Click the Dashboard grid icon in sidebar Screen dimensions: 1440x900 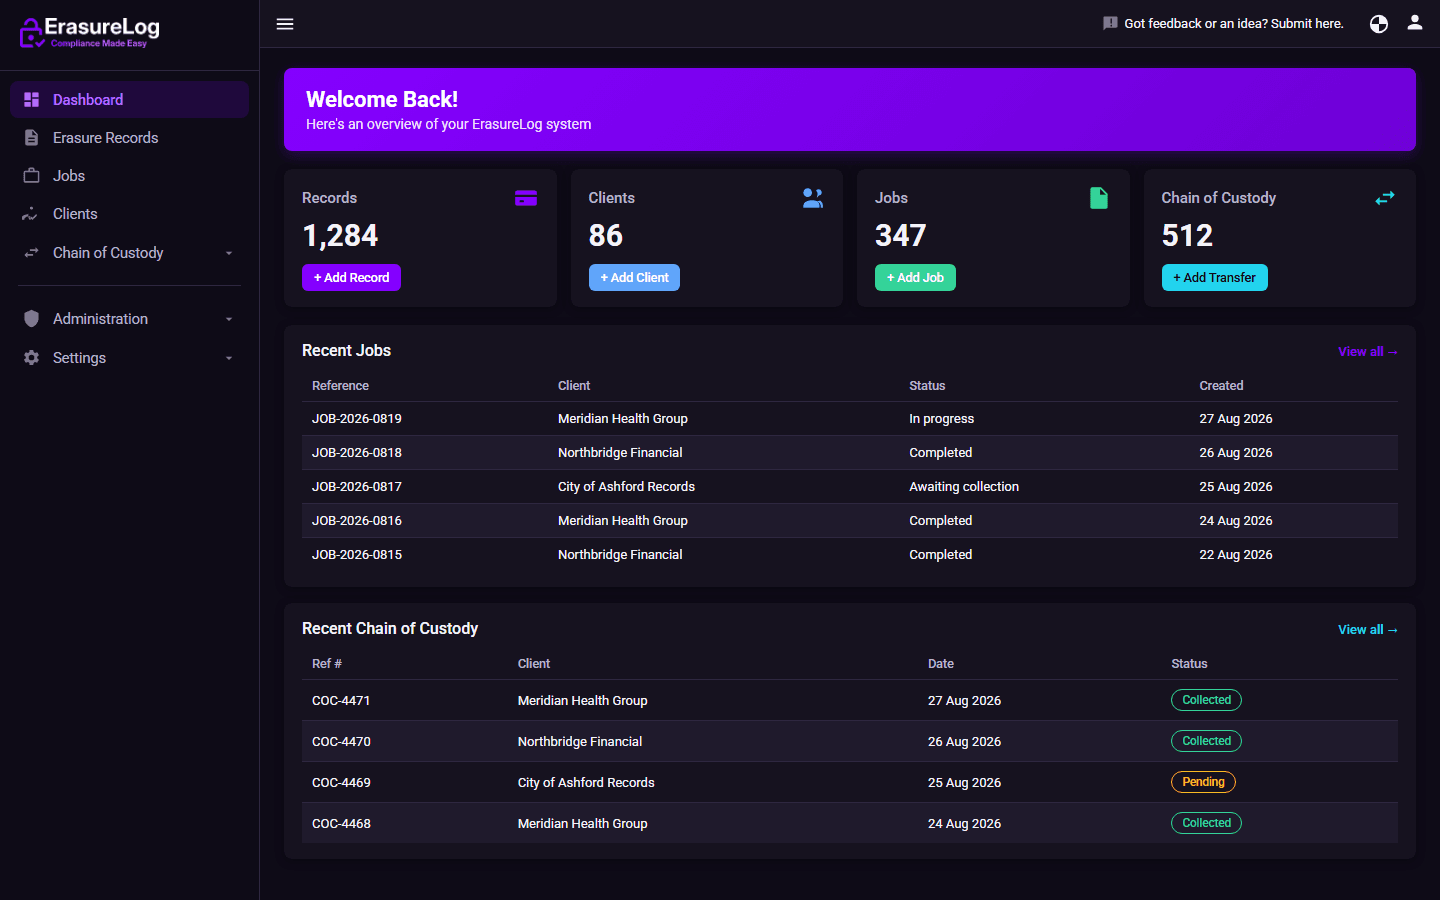pyautogui.click(x=31, y=100)
